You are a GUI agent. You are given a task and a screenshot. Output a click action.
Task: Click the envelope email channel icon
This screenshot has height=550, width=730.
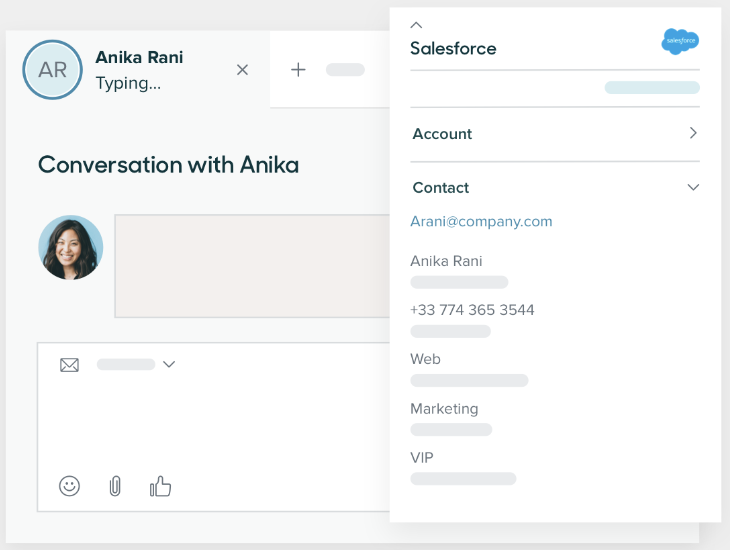pyautogui.click(x=69, y=365)
